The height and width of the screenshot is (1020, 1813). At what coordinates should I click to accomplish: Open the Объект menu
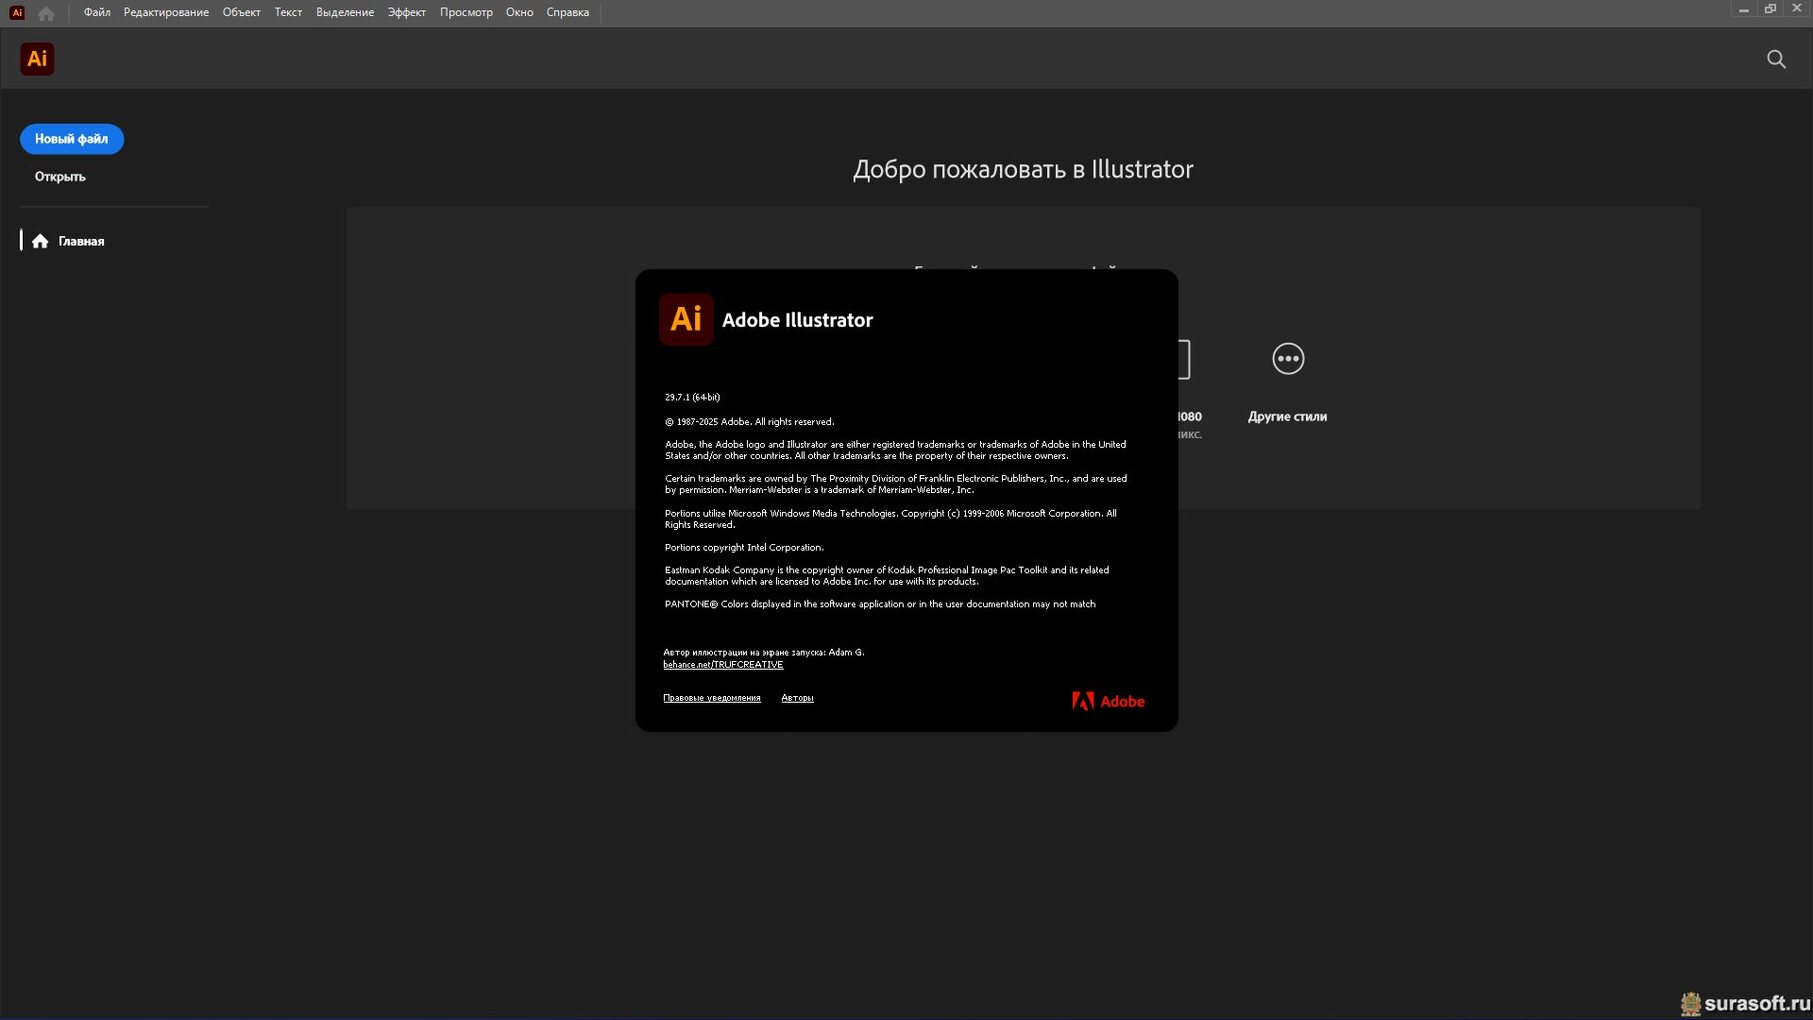tap(241, 12)
